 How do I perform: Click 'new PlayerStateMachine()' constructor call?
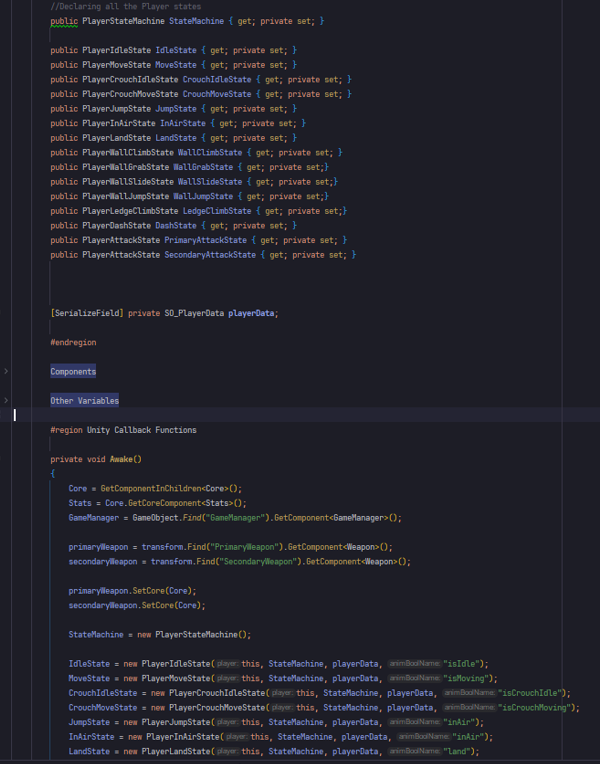pos(194,635)
